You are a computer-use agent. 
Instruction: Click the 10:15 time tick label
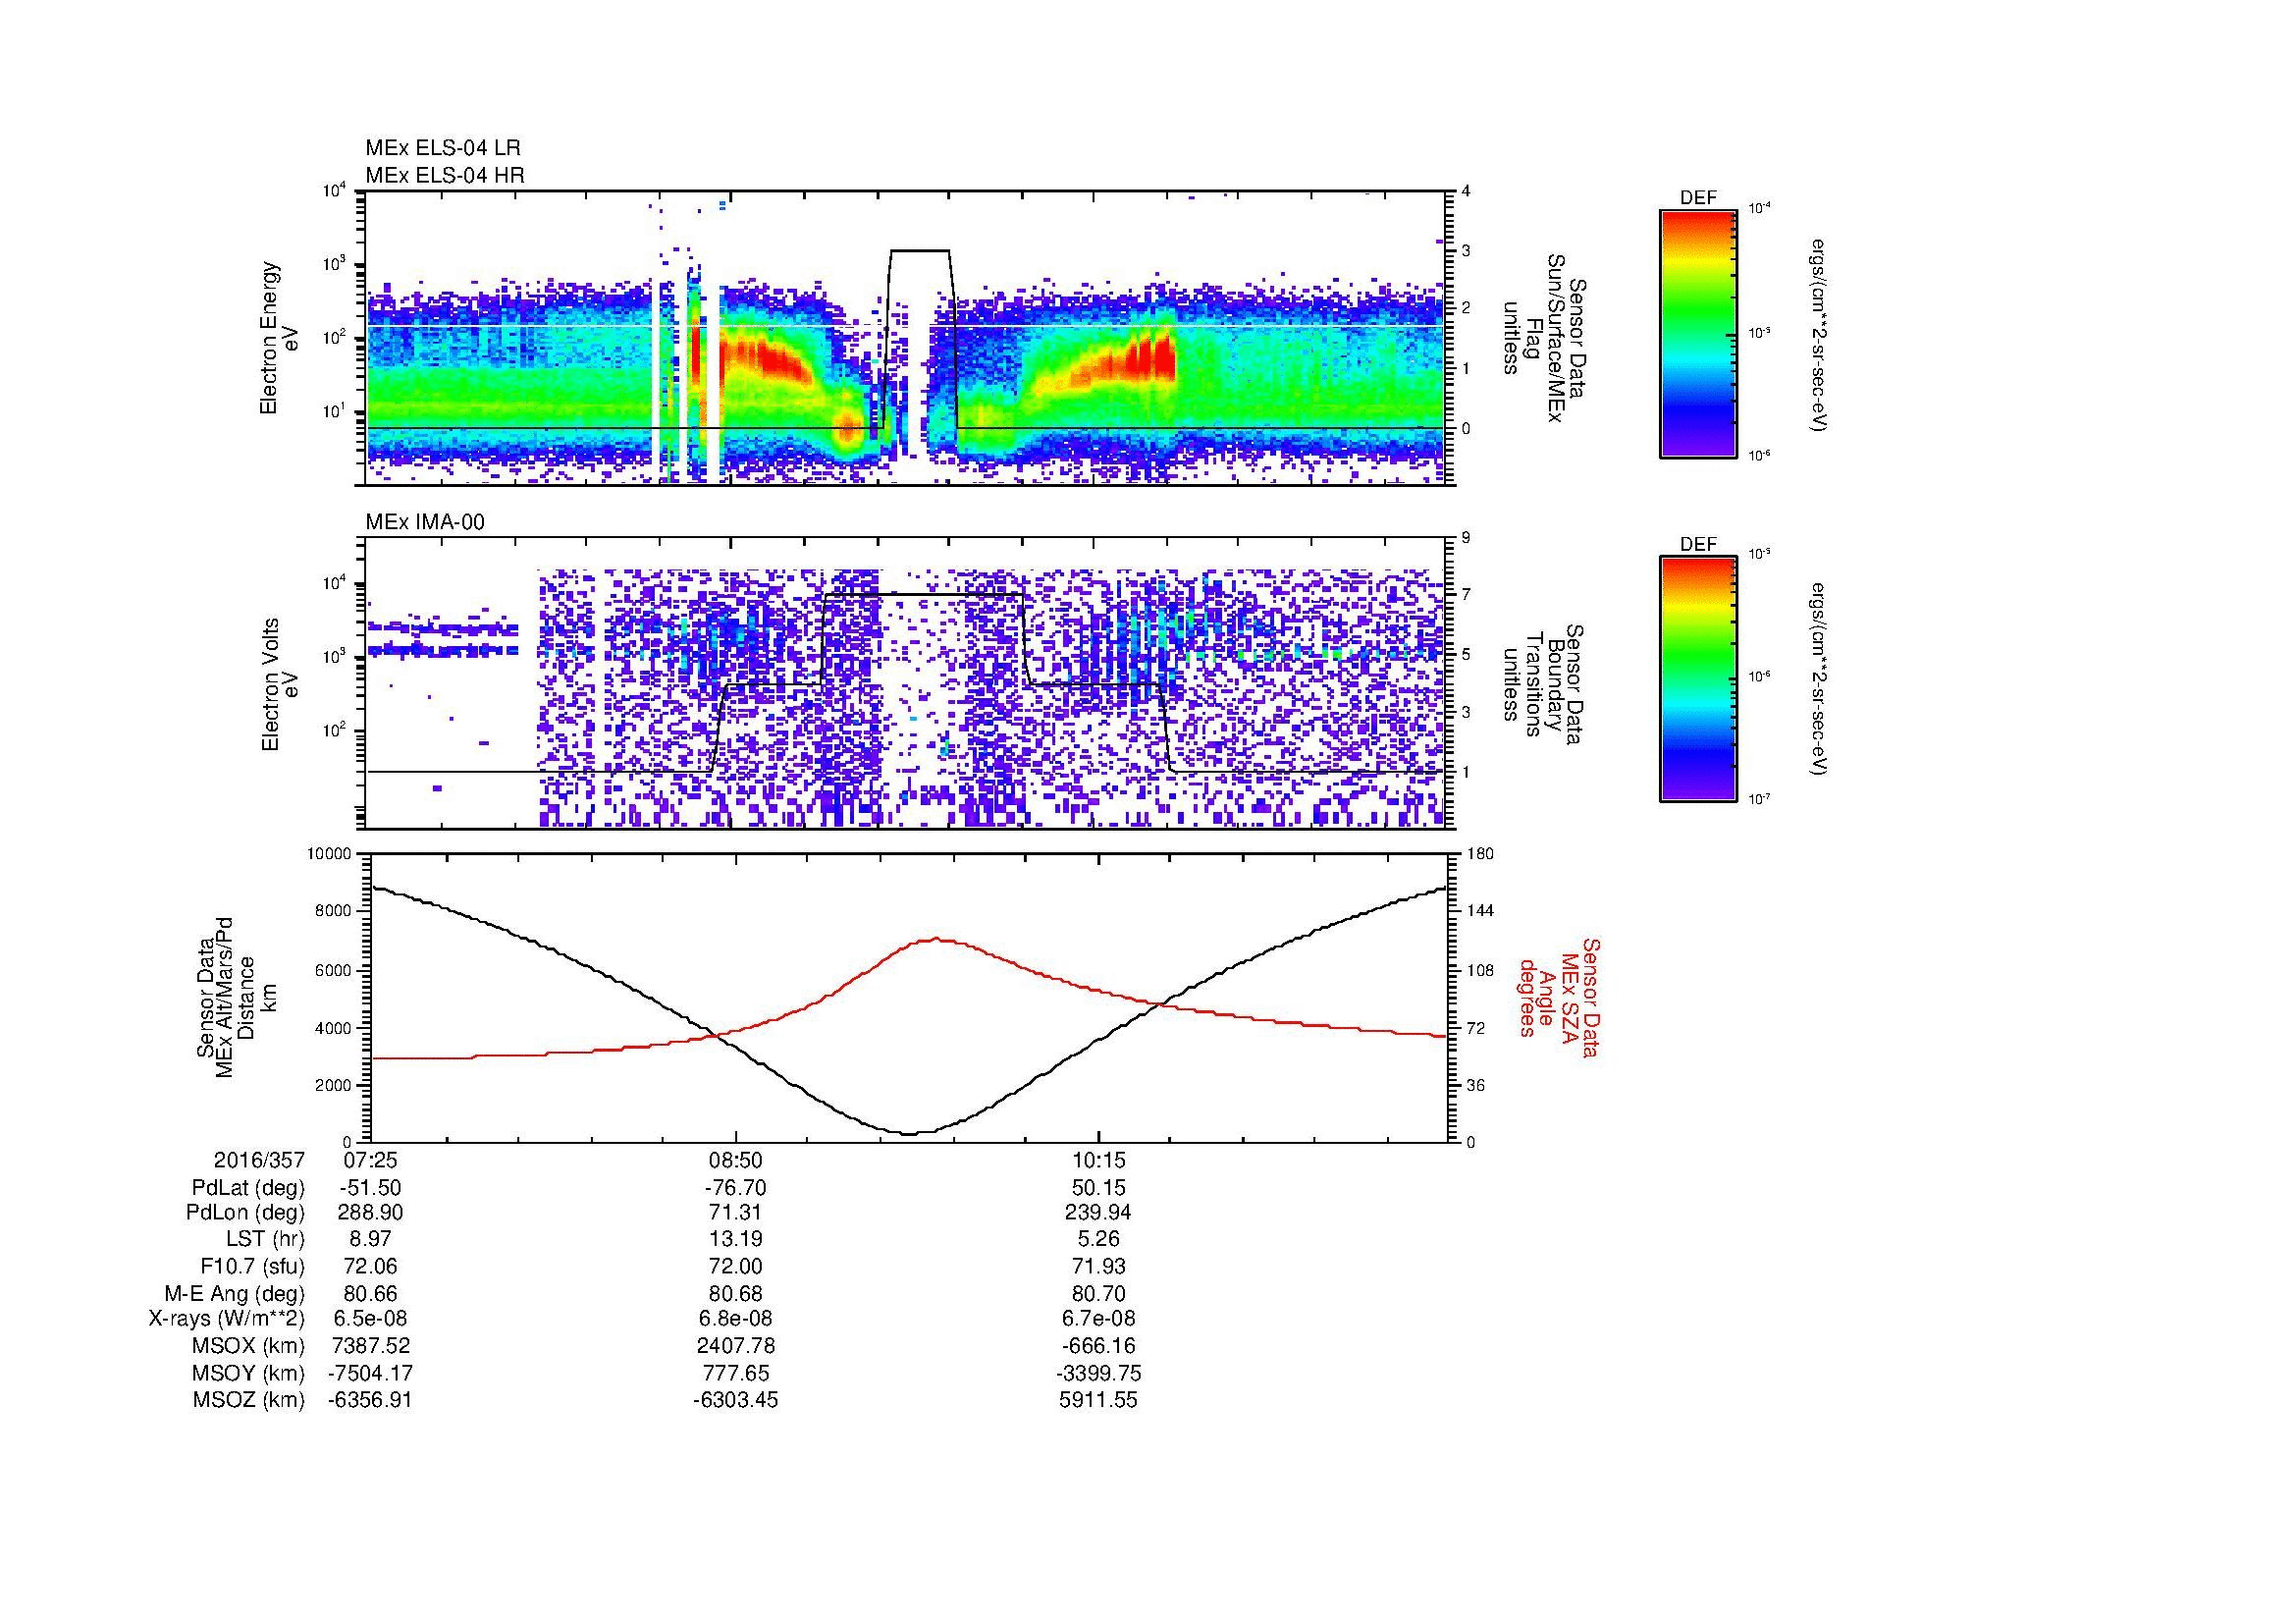(x=1098, y=1161)
